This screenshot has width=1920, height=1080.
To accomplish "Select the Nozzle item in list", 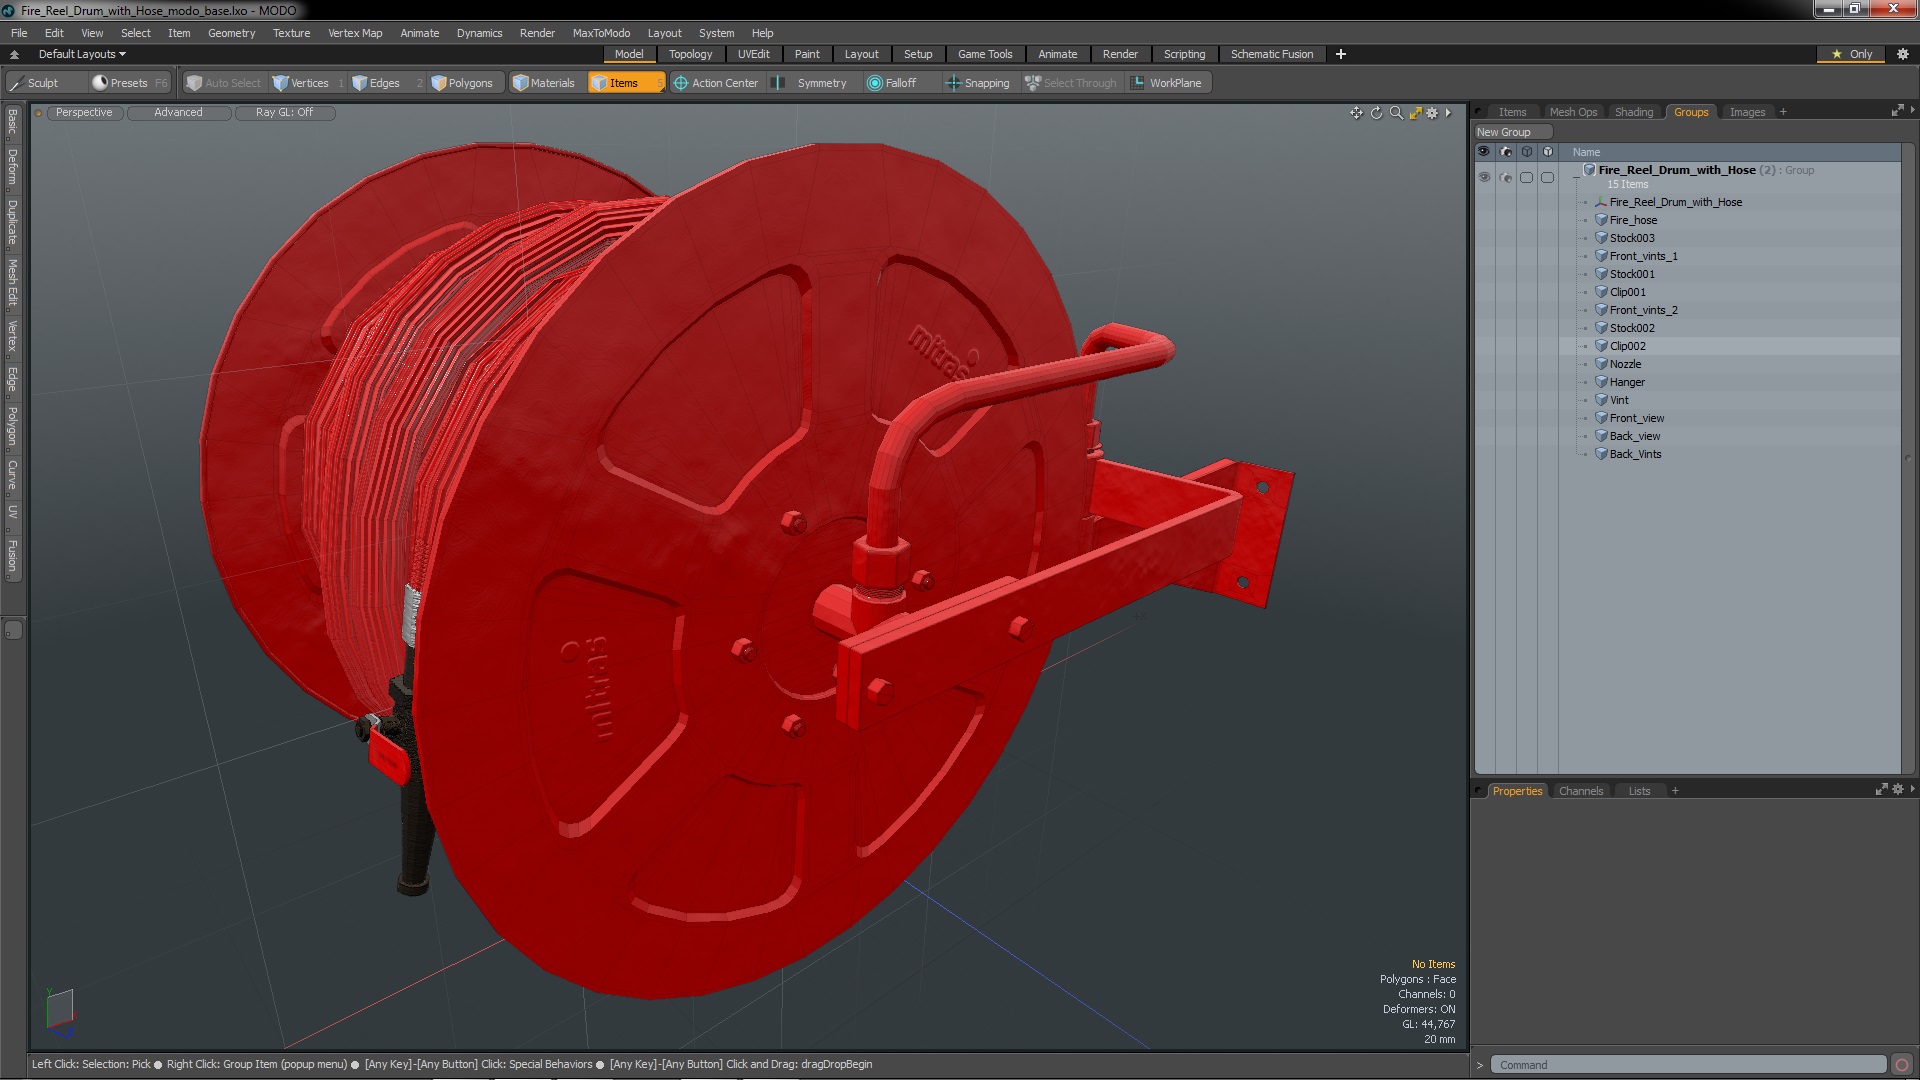I will 1625,364.
